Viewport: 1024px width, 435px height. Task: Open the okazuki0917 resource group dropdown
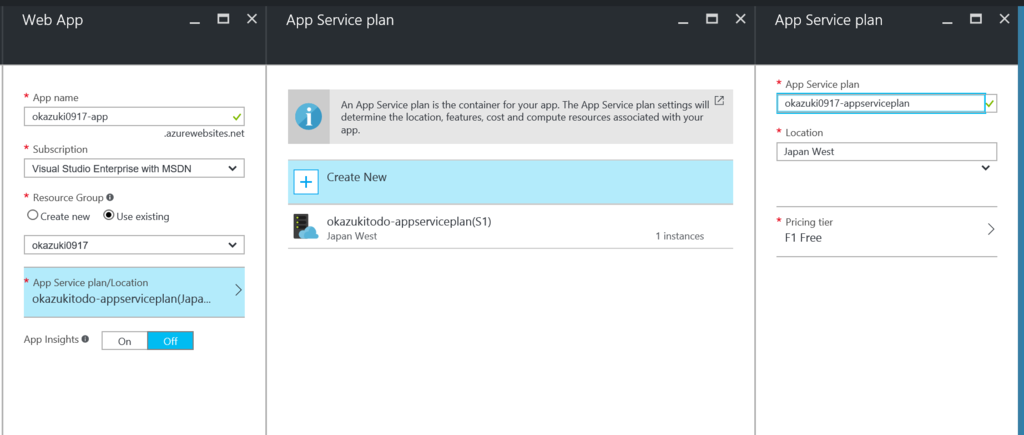point(134,246)
